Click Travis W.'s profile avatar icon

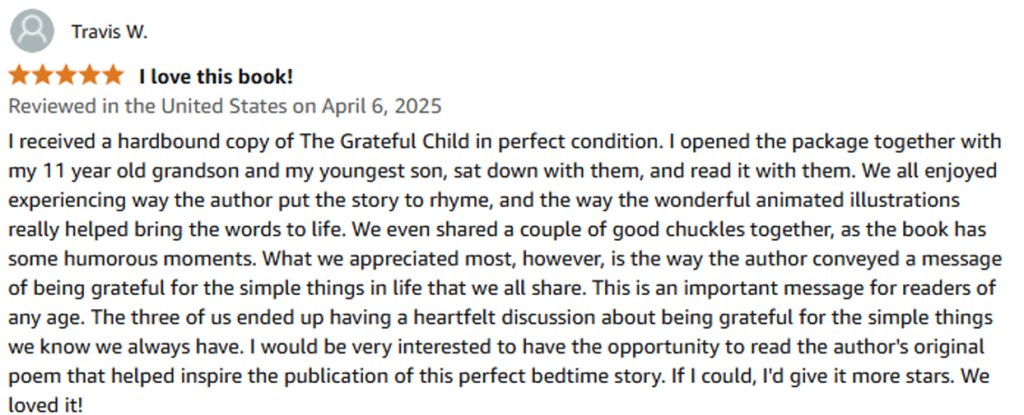pos(32,32)
